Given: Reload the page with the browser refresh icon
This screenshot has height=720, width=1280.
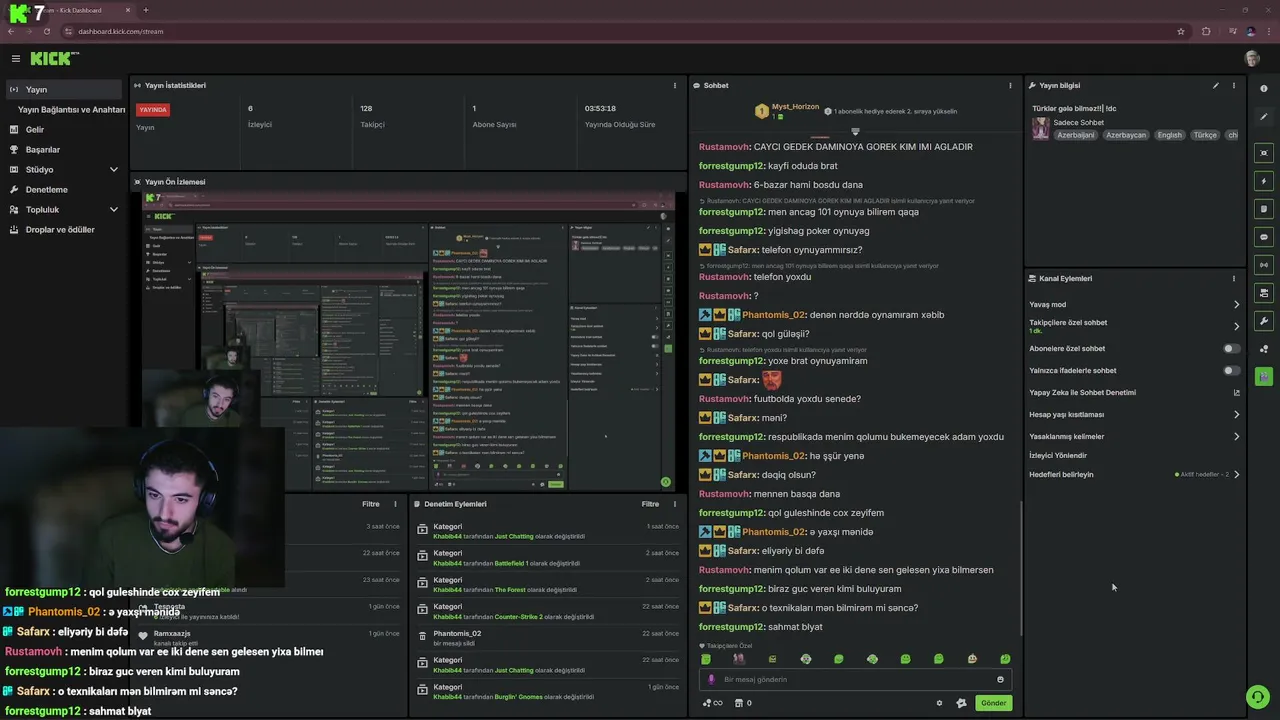Looking at the screenshot, I should (46, 31).
